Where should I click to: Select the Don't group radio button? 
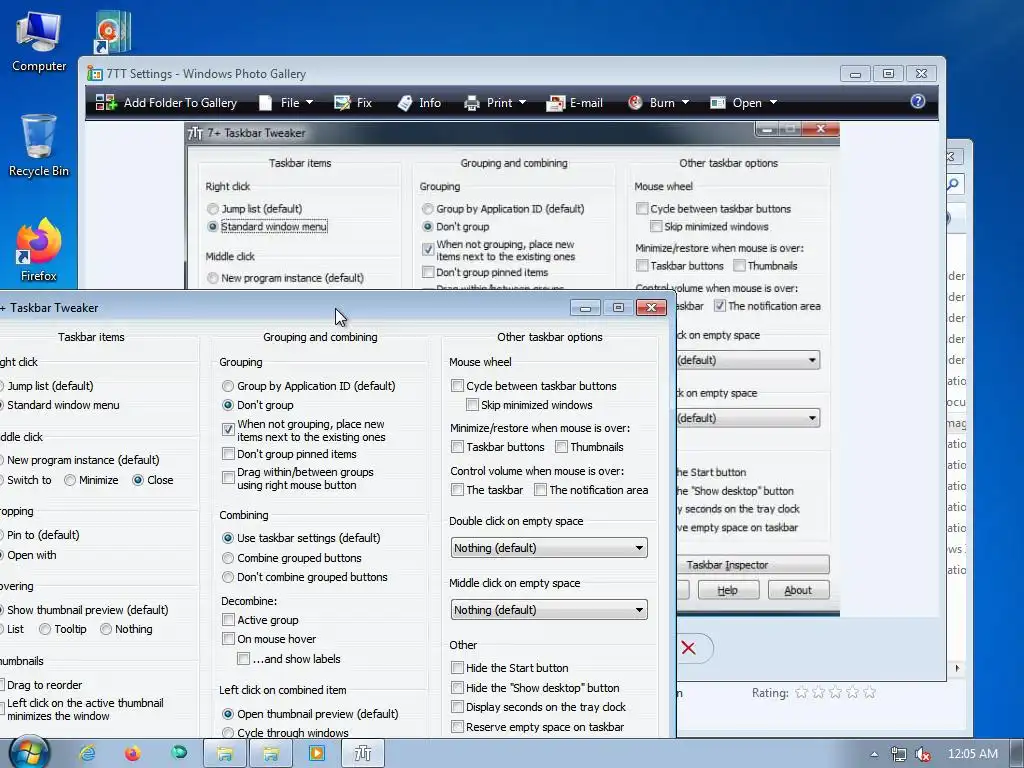click(227, 405)
